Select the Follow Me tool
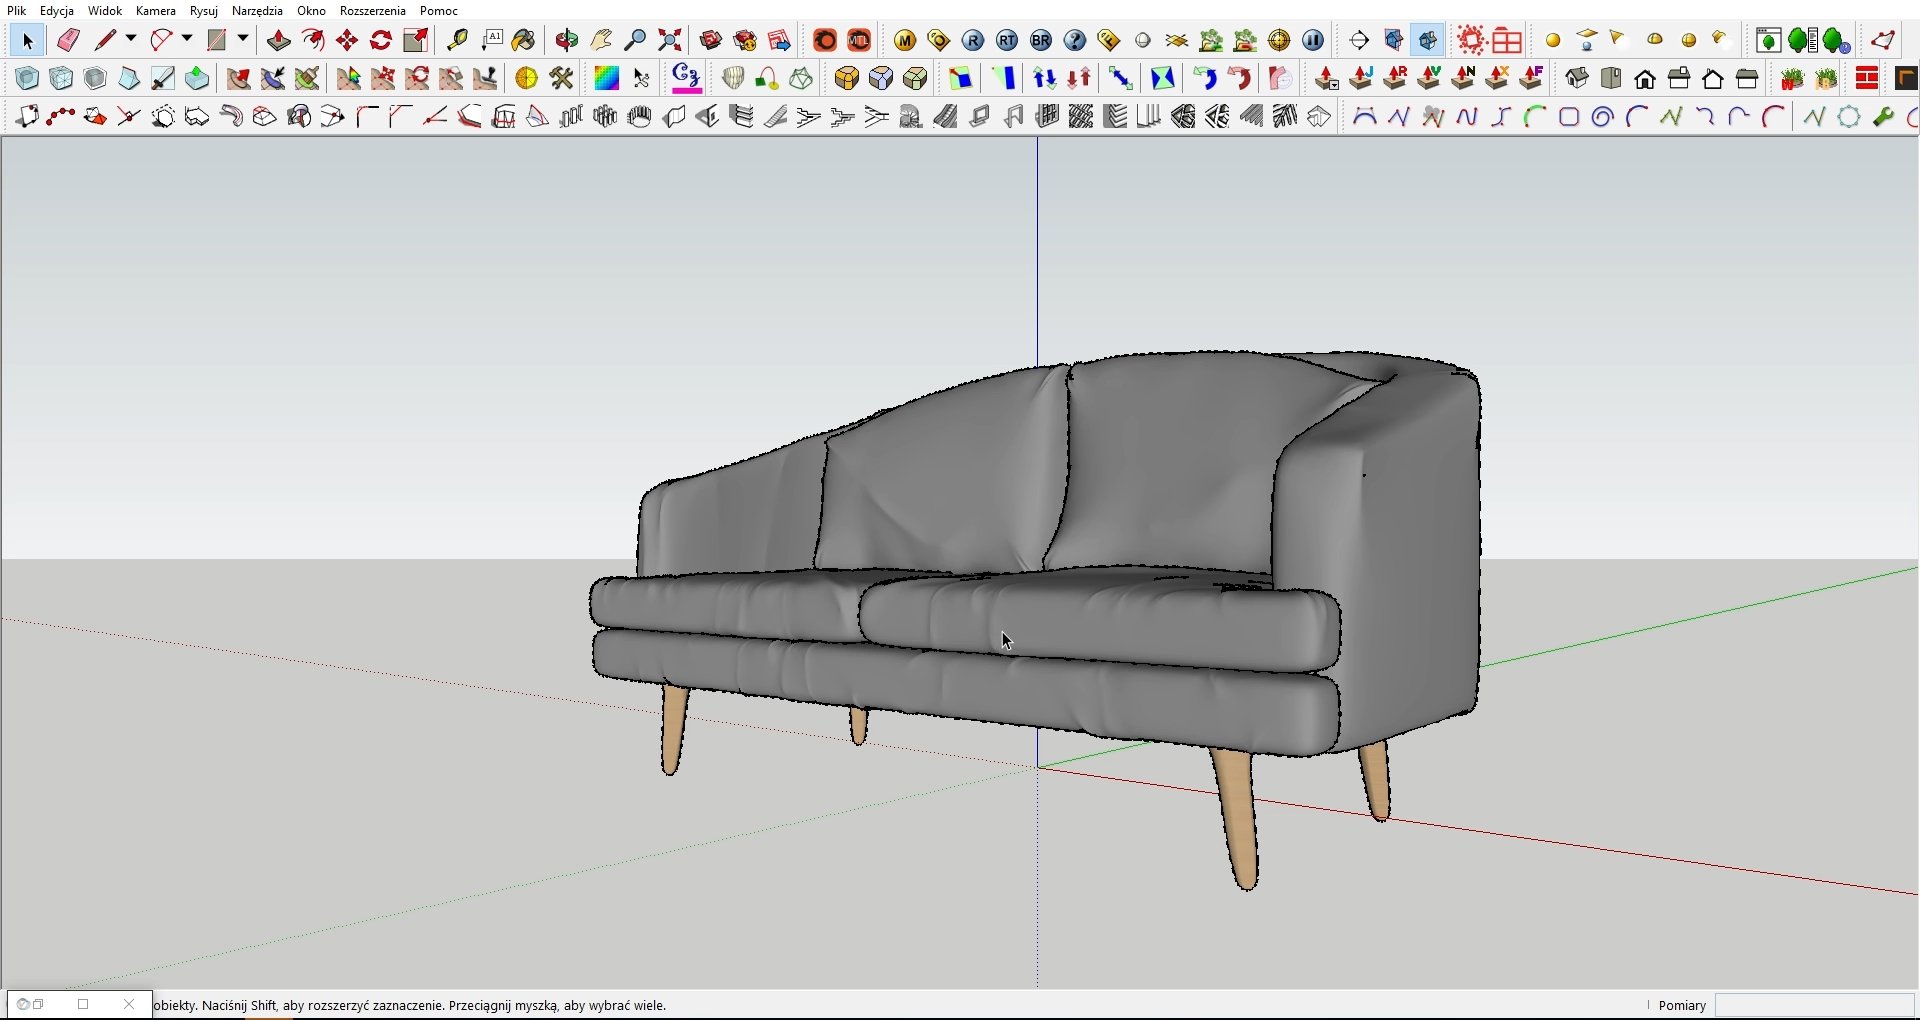 [313, 40]
